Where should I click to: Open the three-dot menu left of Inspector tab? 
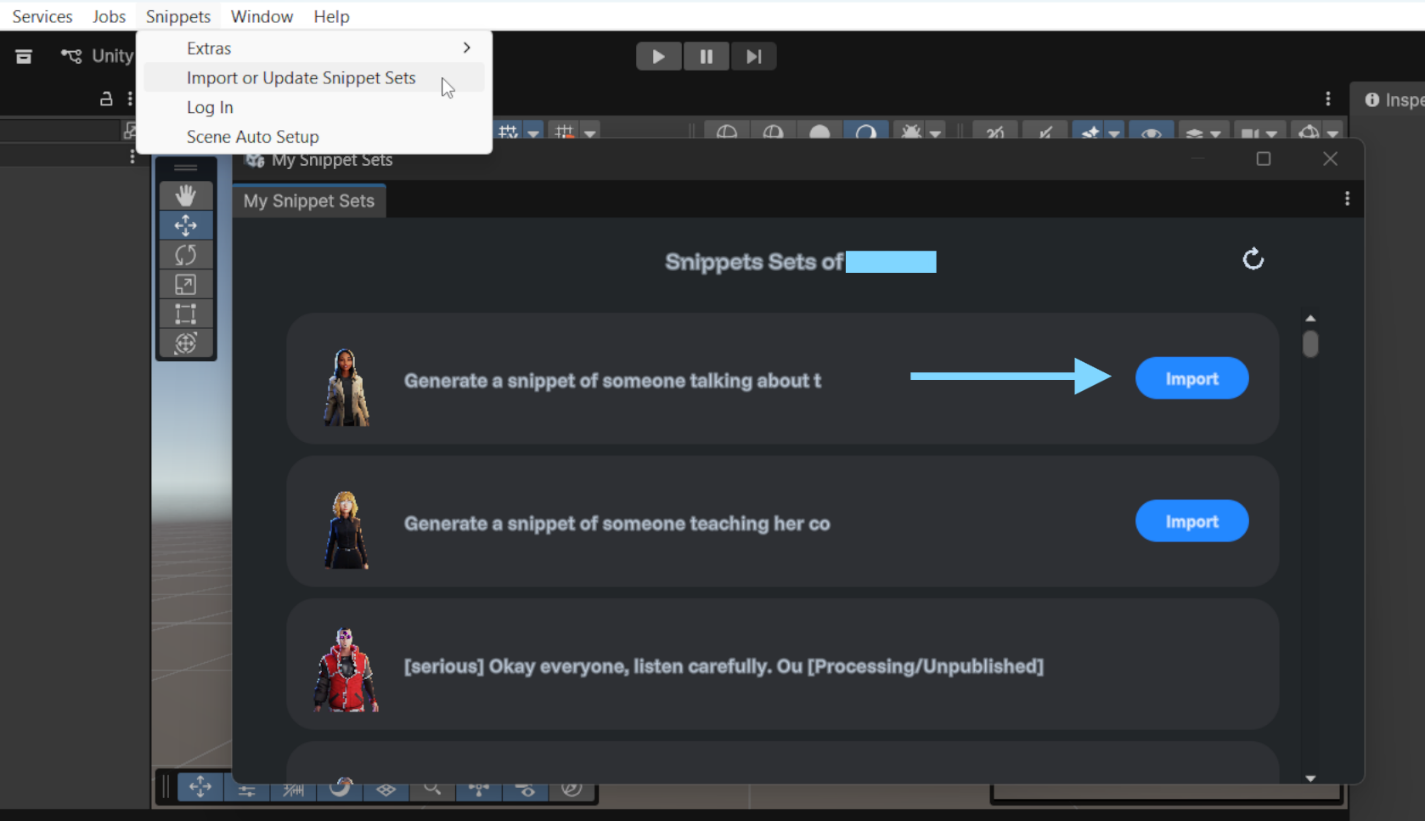tap(1328, 99)
